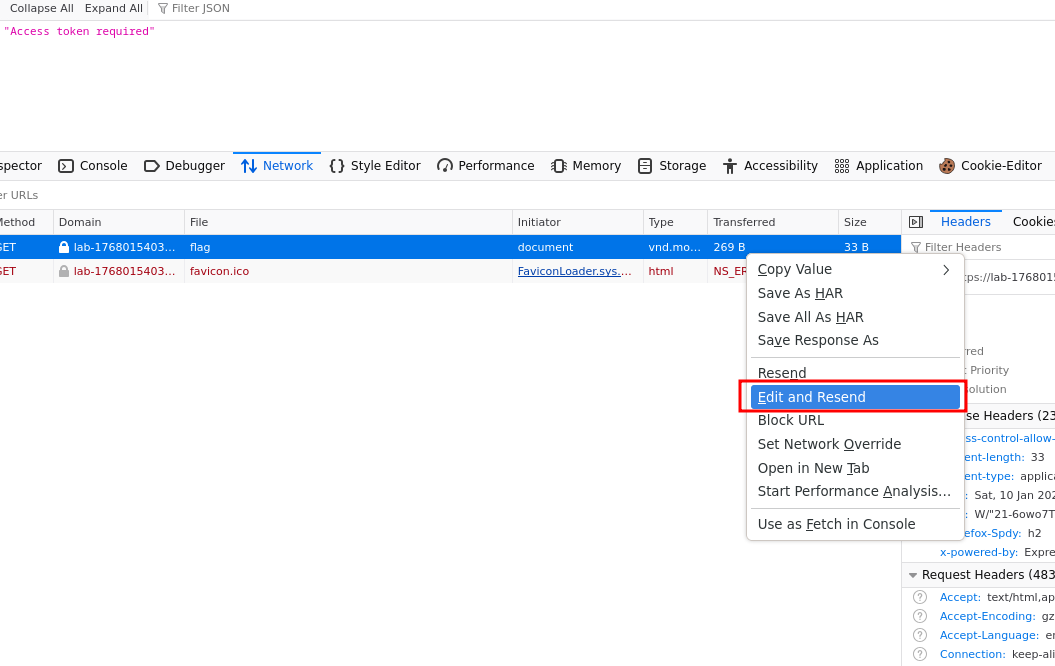This screenshot has height=666, width=1055.
Task: Choose Block URL
Action: tap(855, 420)
